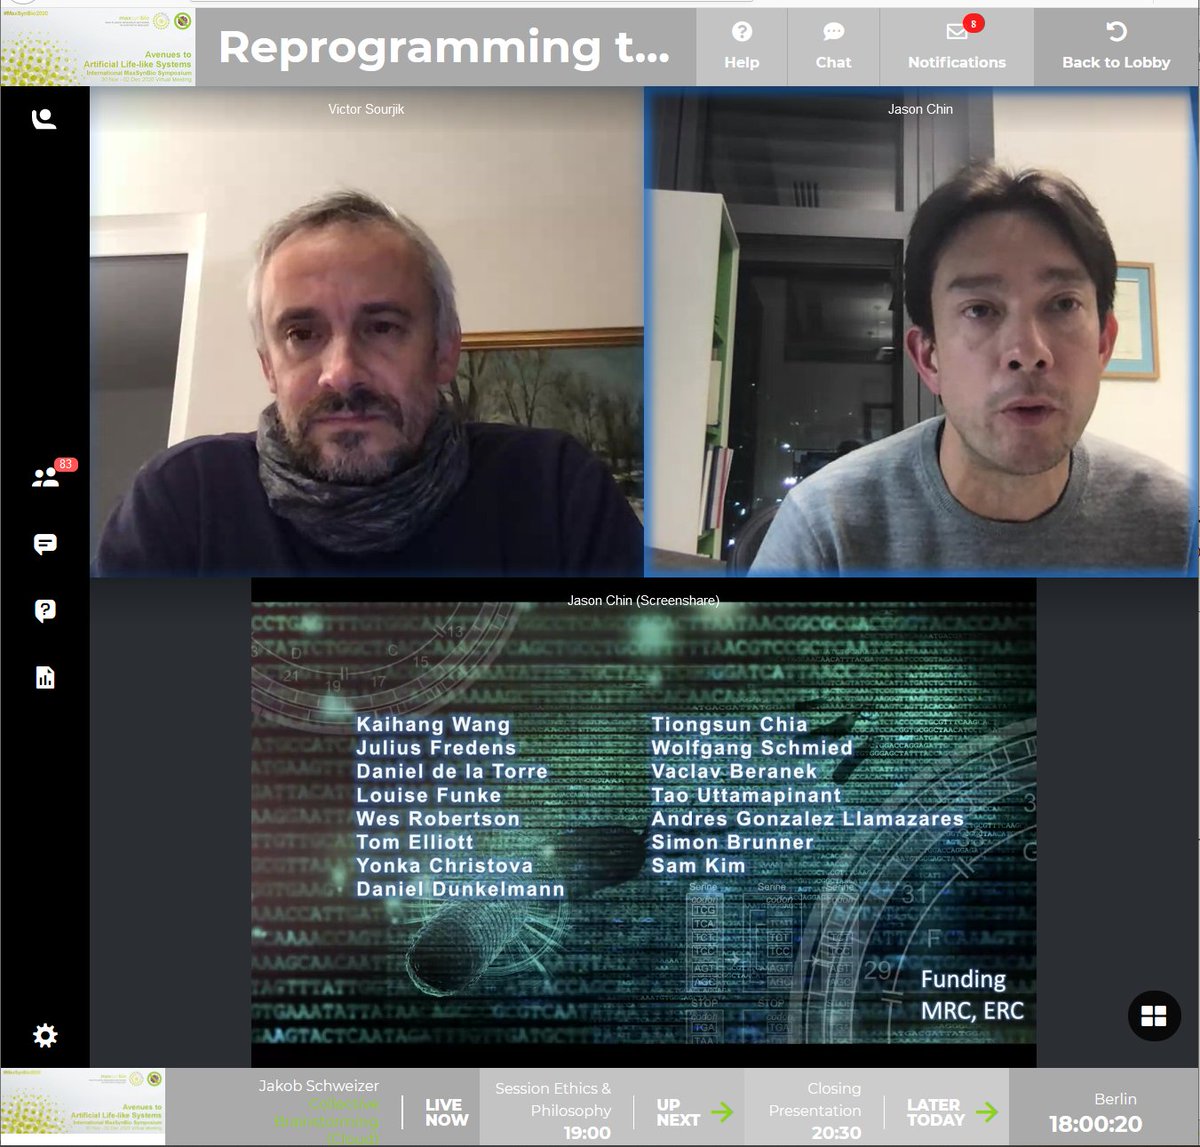Toggle the grid layout view button
The image size is (1200, 1147).
pyautogui.click(x=1154, y=1016)
